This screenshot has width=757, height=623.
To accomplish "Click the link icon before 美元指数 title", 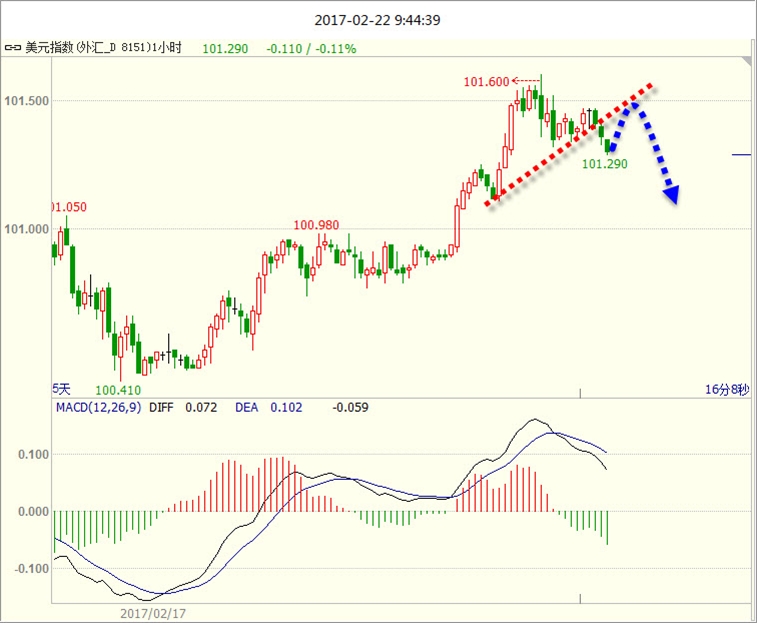I will [x=13, y=48].
